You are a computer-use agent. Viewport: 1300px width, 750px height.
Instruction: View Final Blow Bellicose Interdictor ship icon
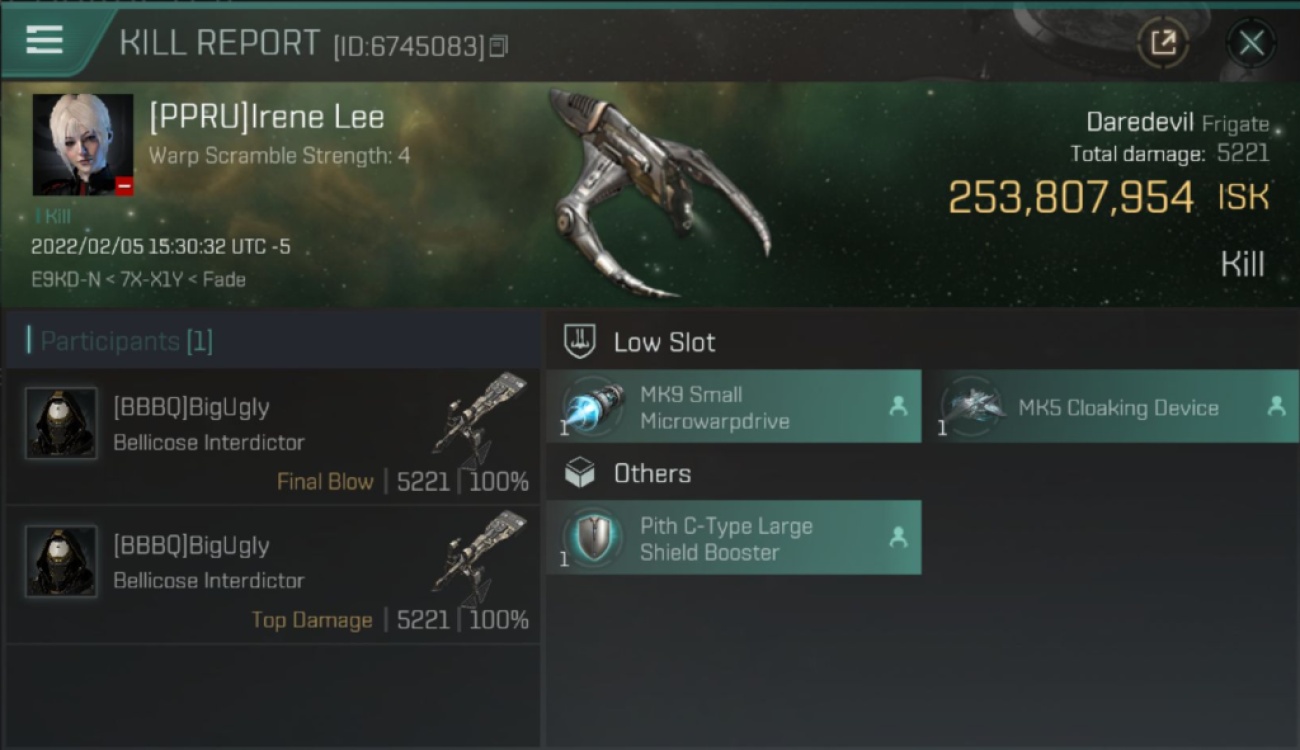tap(480, 421)
